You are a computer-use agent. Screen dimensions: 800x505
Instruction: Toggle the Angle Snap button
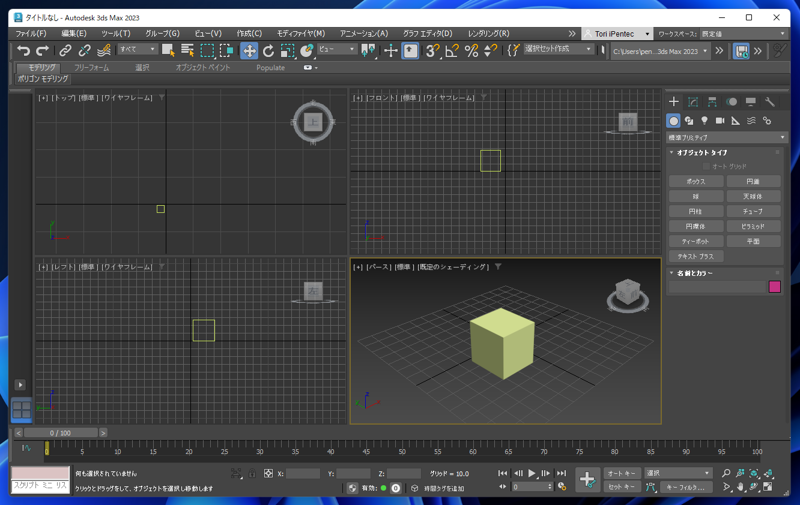pyautogui.click(x=452, y=50)
